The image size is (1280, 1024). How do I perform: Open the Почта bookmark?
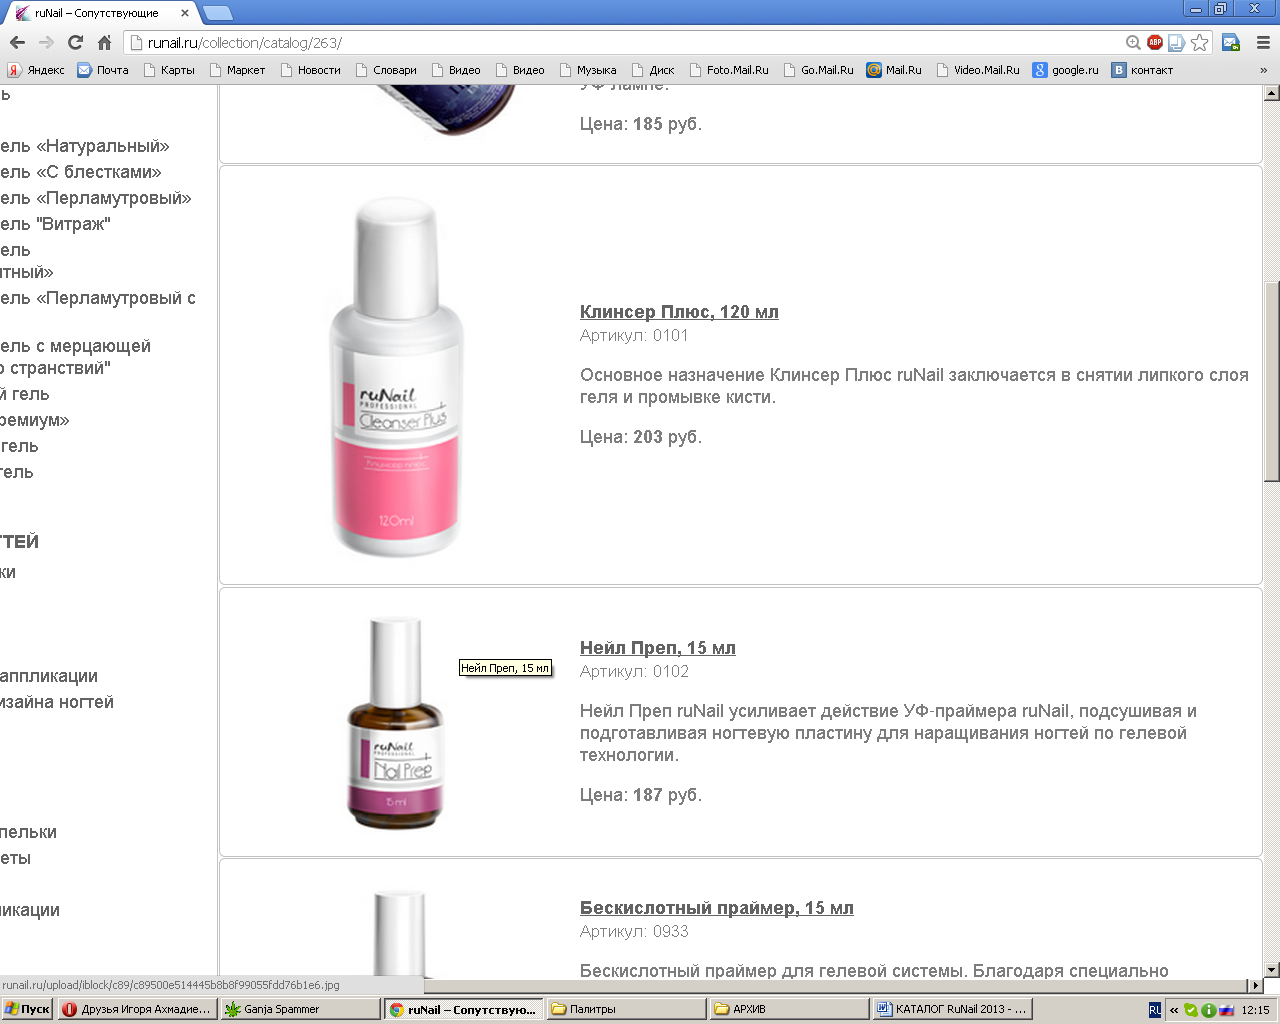pos(103,70)
